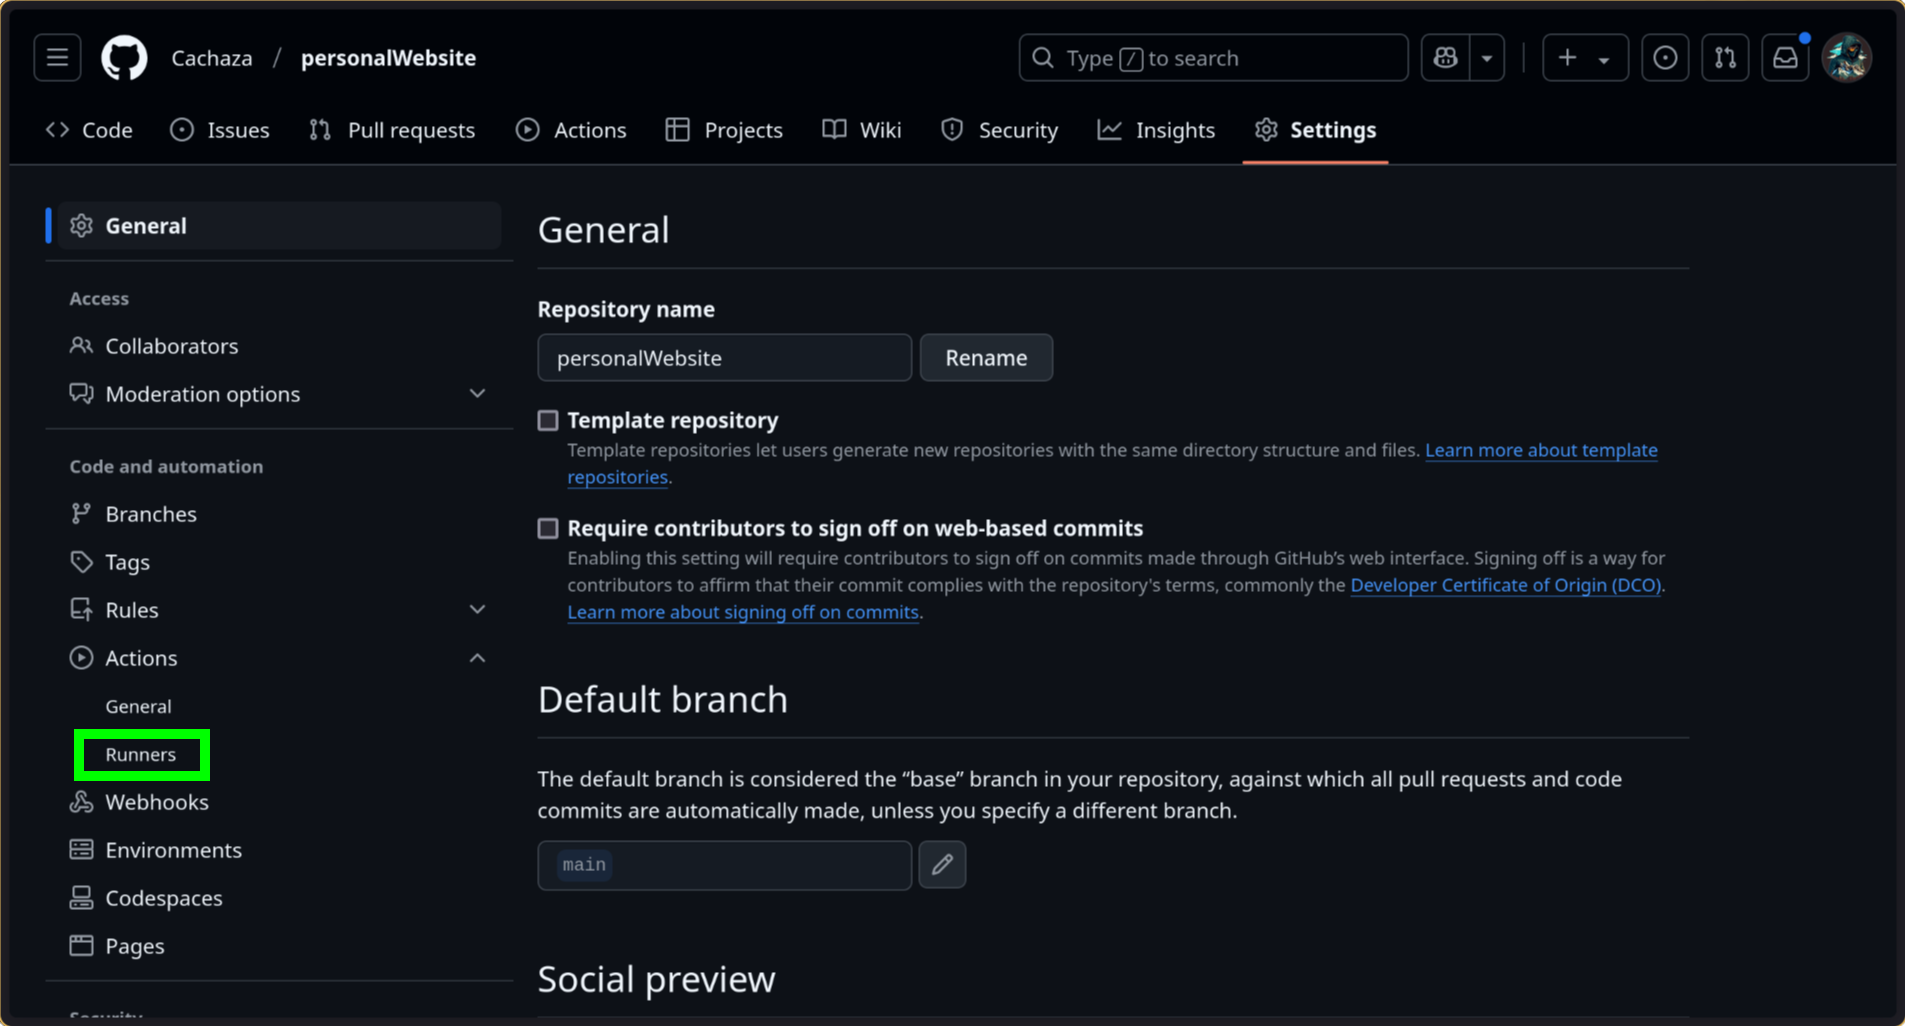Switch to the Projects tab
Viewport: 1905px width, 1026px height.
(x=724, y=130)
